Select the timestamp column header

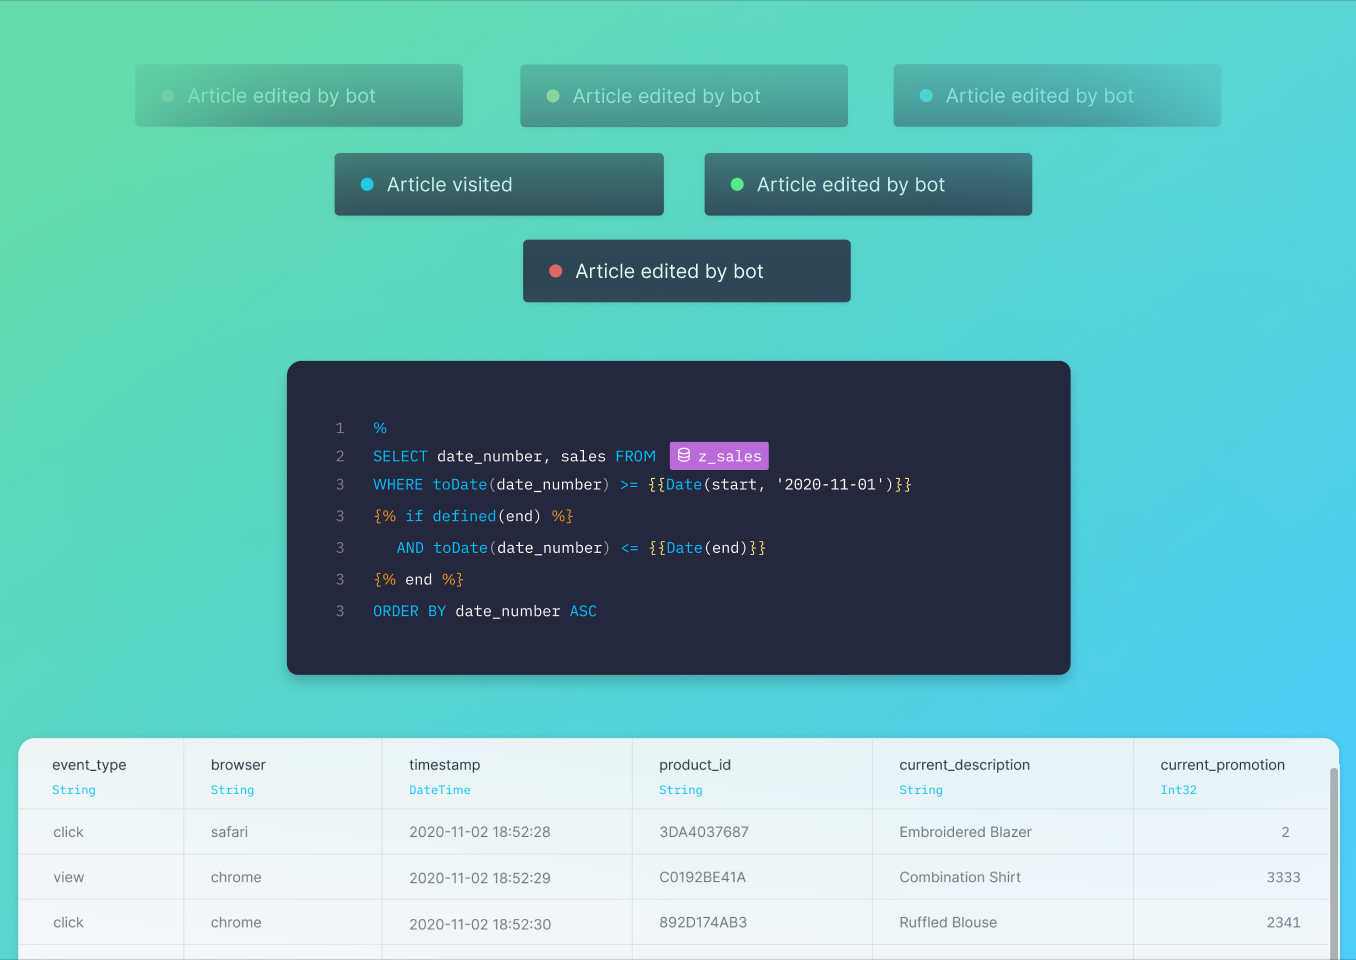pos(445,765)
